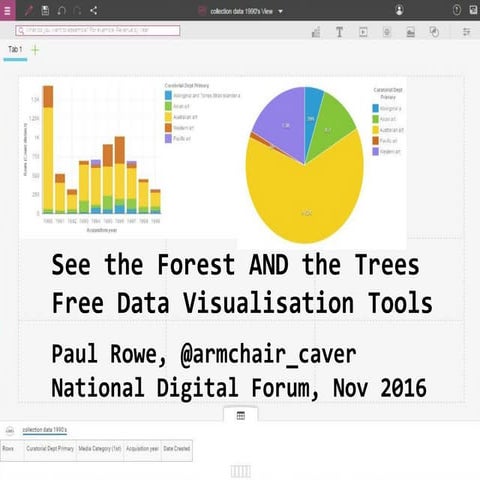Click the columns grip icon at the bottom
The width and height of the screenshot is (480, 480).
(x=241, y=471)
